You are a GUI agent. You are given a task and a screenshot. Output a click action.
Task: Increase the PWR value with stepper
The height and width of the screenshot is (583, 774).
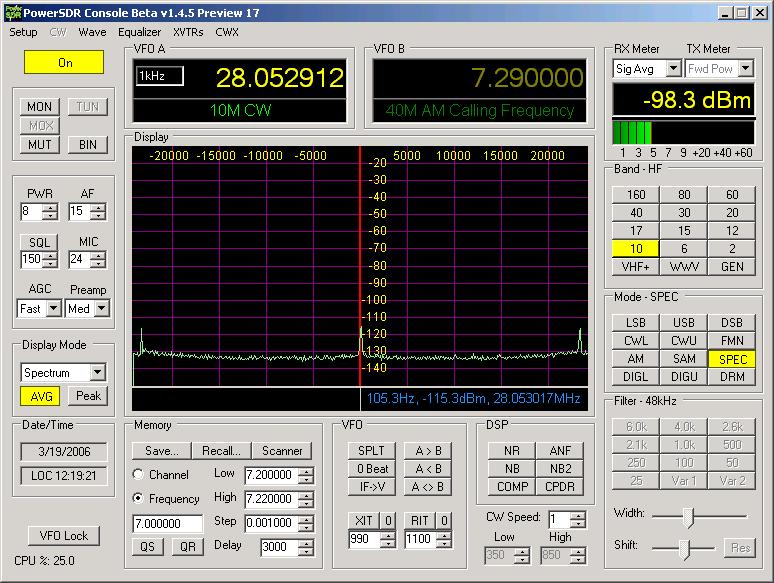click(50, 207)
